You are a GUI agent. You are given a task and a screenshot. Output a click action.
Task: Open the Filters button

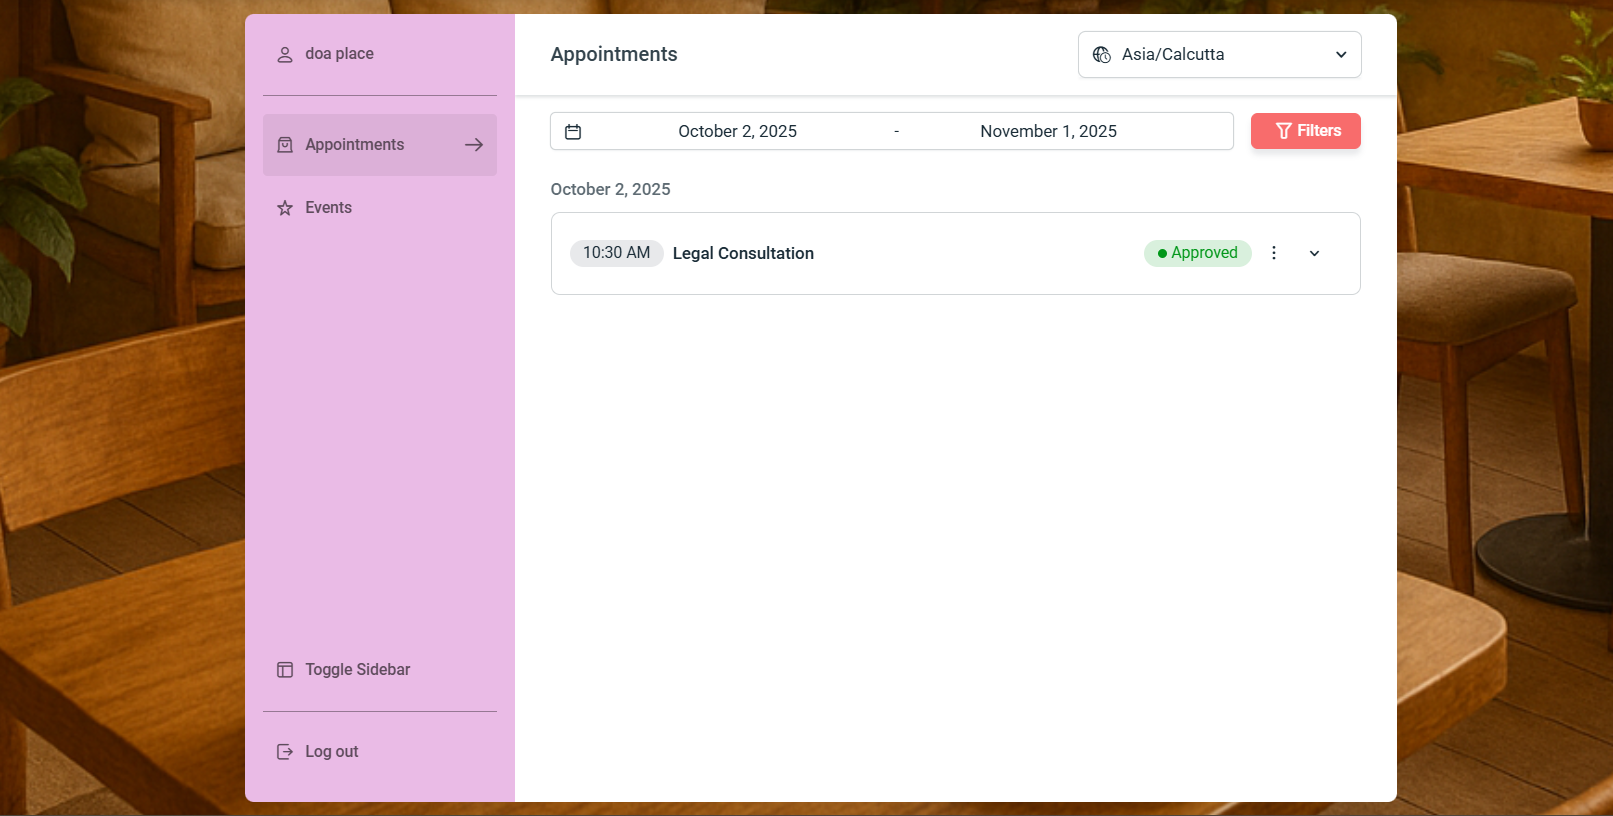coord(1306,131)
